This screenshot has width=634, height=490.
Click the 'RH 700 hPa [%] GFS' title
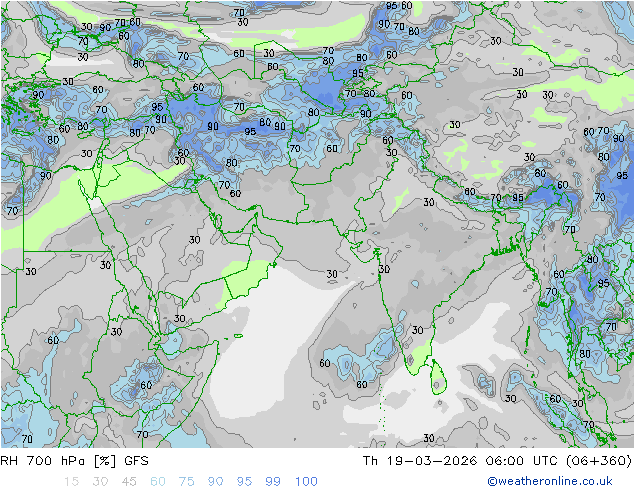[74, 461]
